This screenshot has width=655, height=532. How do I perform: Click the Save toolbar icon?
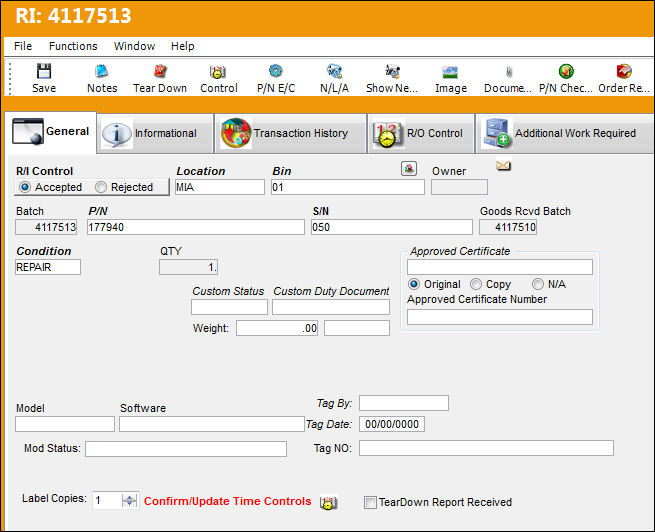point(44,71)
